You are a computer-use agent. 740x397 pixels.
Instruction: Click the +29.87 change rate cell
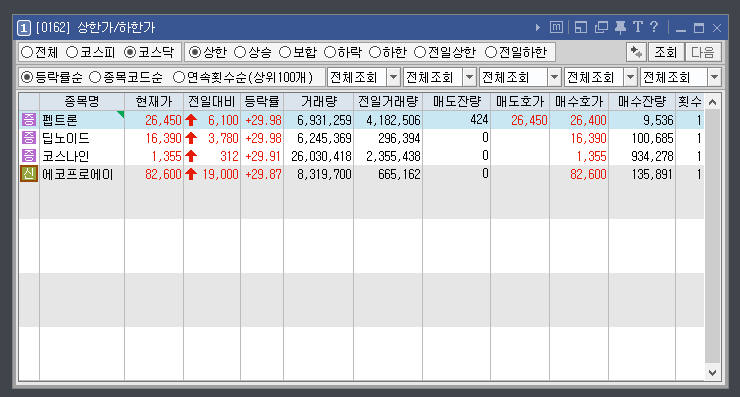(x=263, y=174)
